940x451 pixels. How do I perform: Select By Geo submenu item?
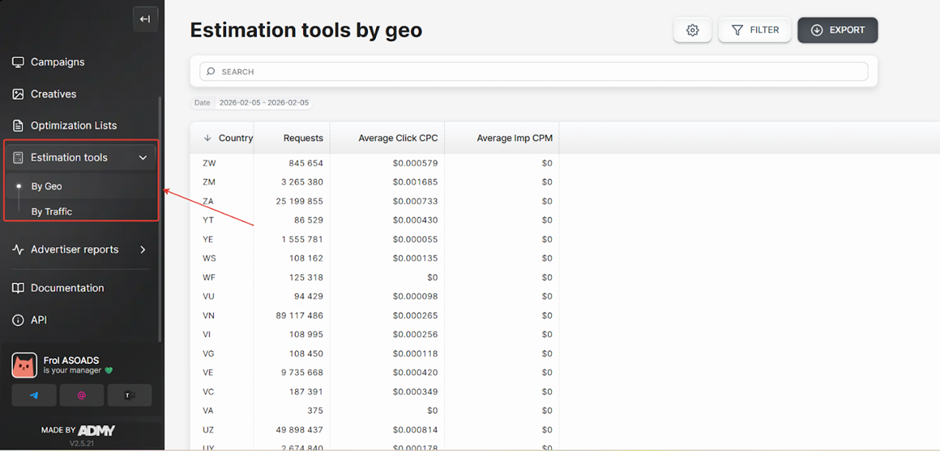coord(46,186)
